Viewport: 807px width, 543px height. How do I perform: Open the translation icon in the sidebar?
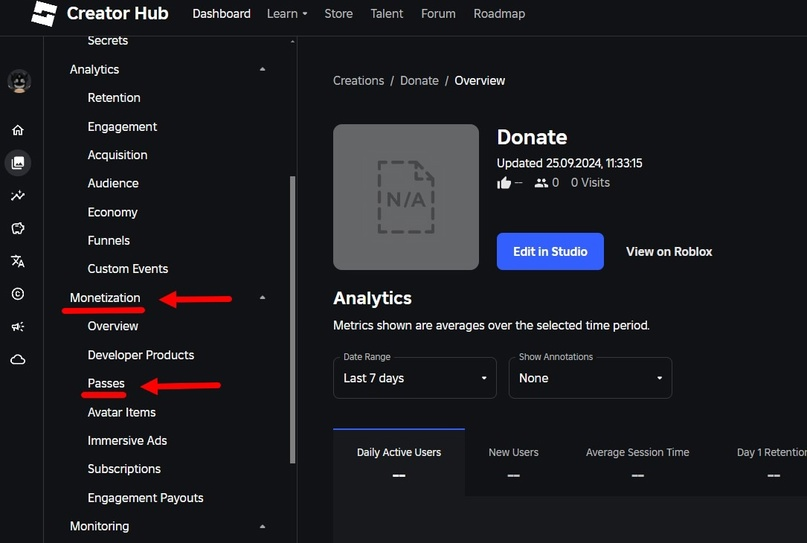[18, 261]
